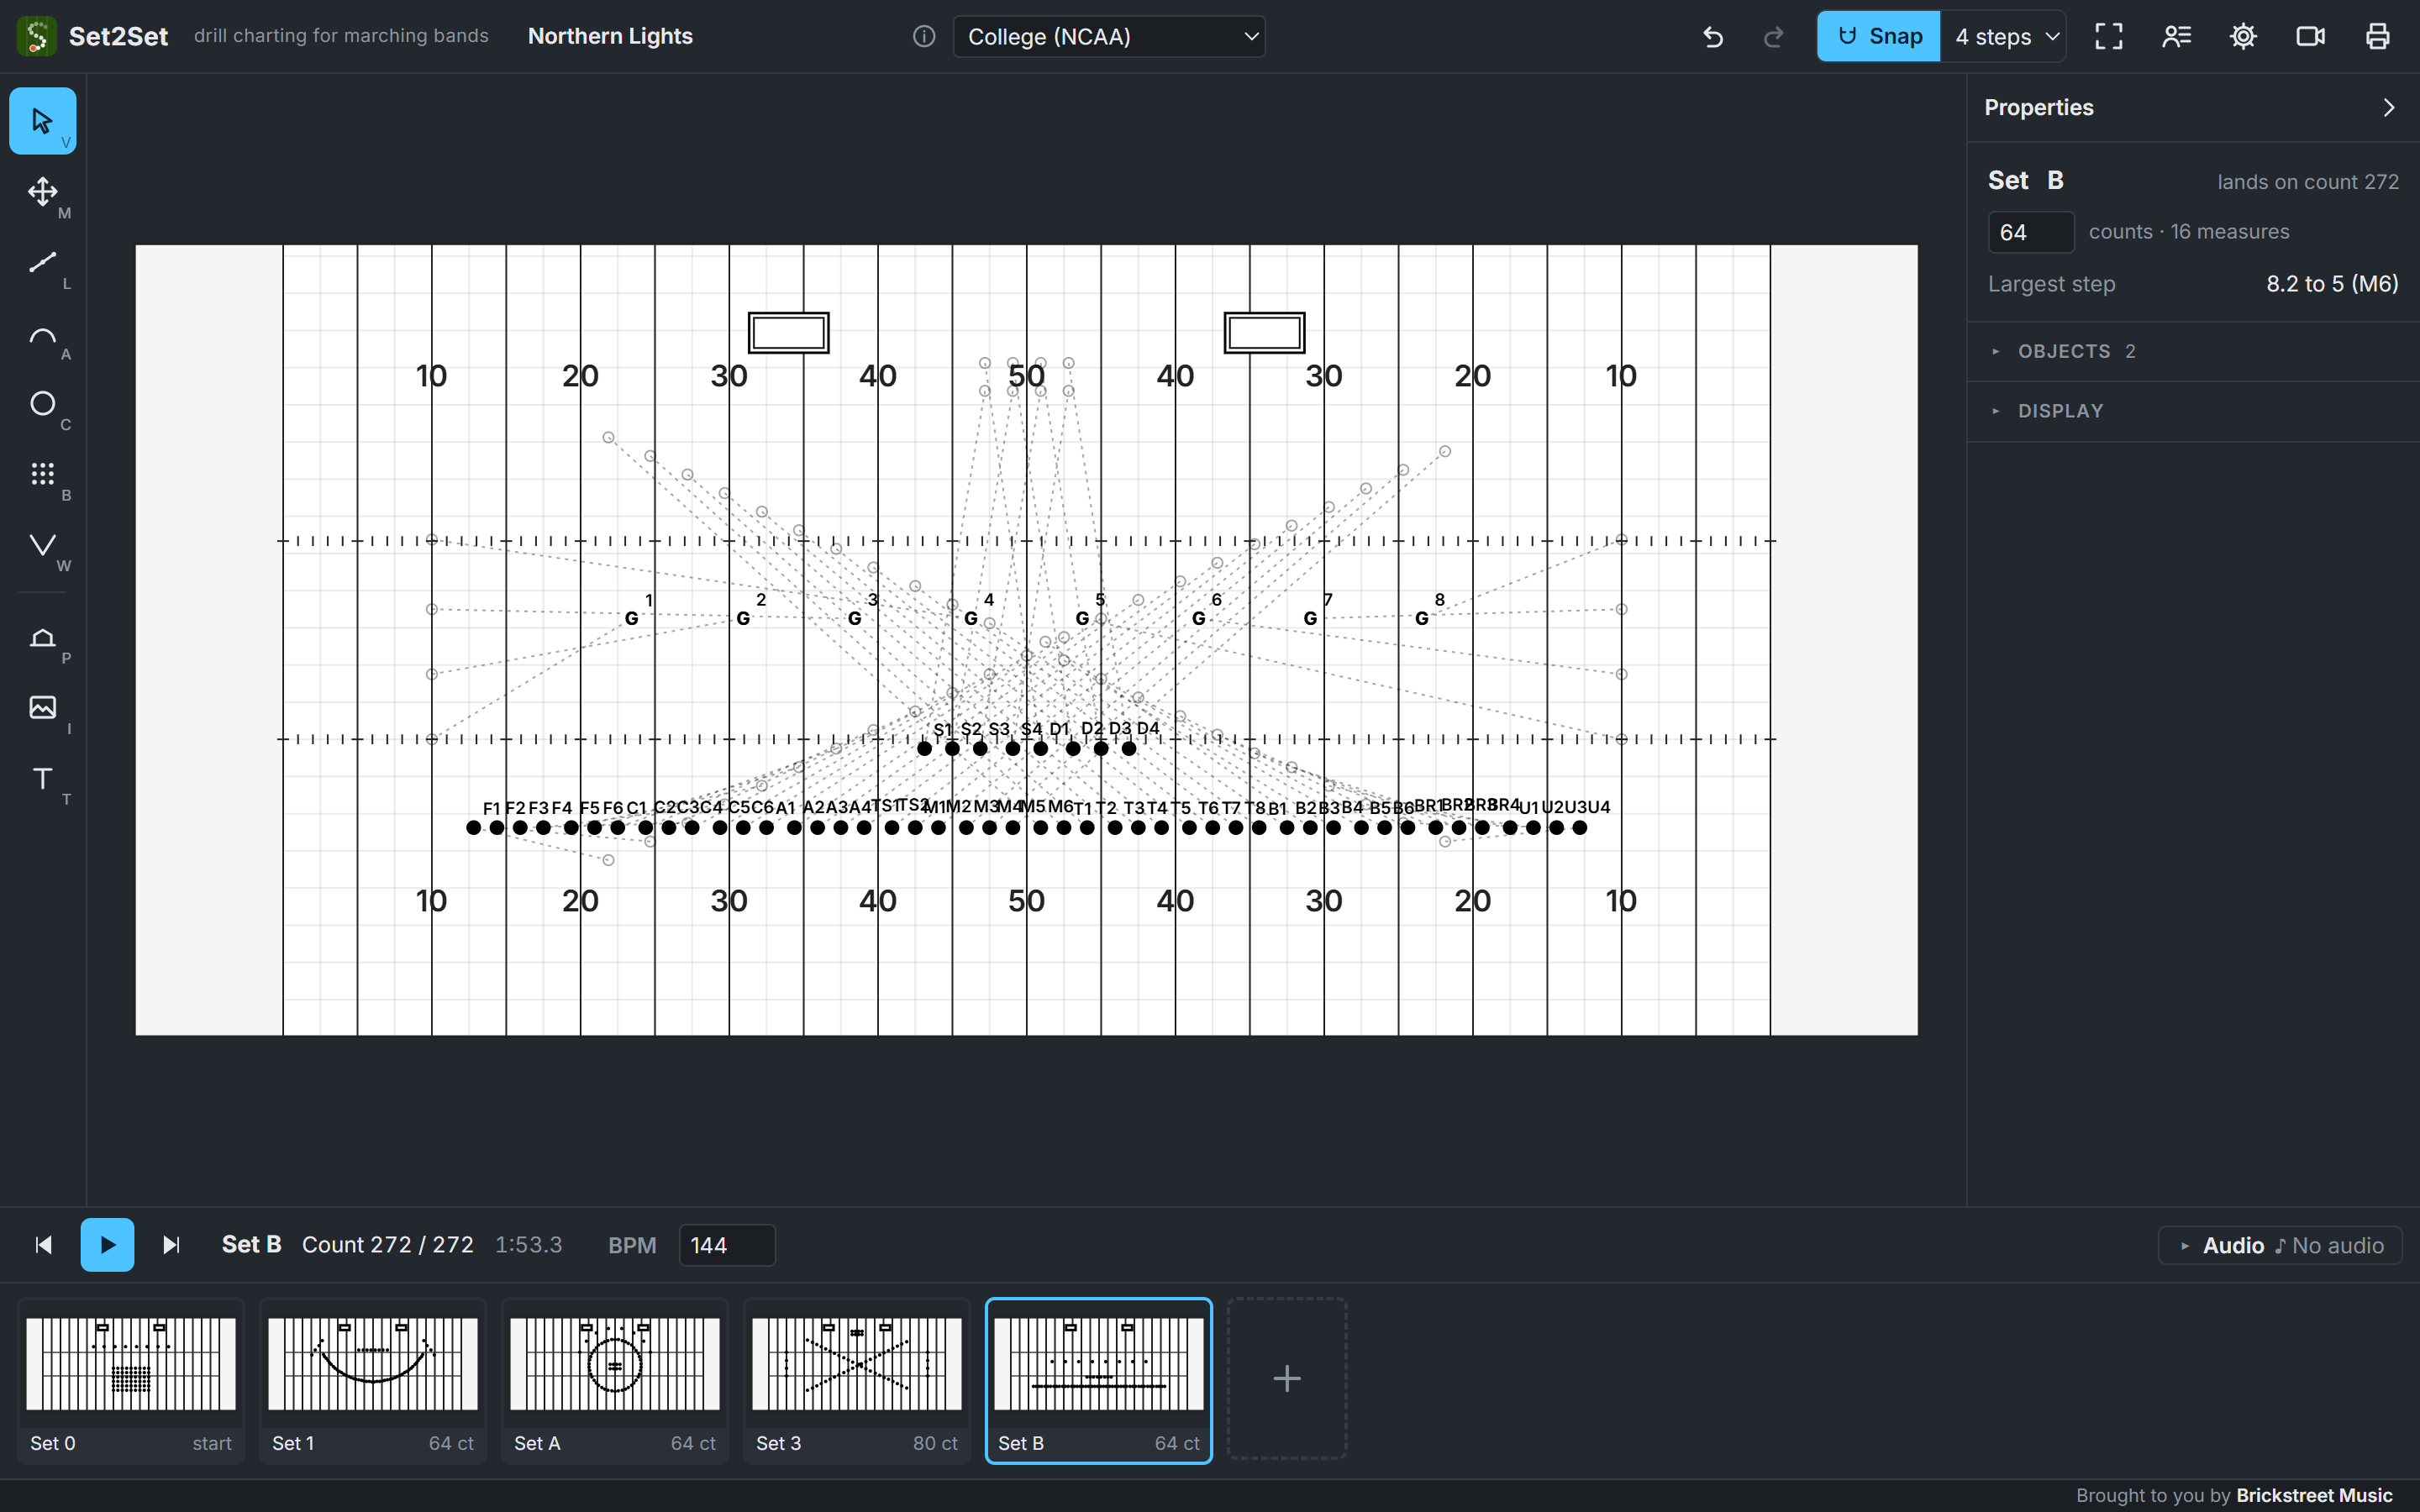This screenshot has width=2420, height=1512.
Task: Select the Circle tool
Action: coord(42,403)
